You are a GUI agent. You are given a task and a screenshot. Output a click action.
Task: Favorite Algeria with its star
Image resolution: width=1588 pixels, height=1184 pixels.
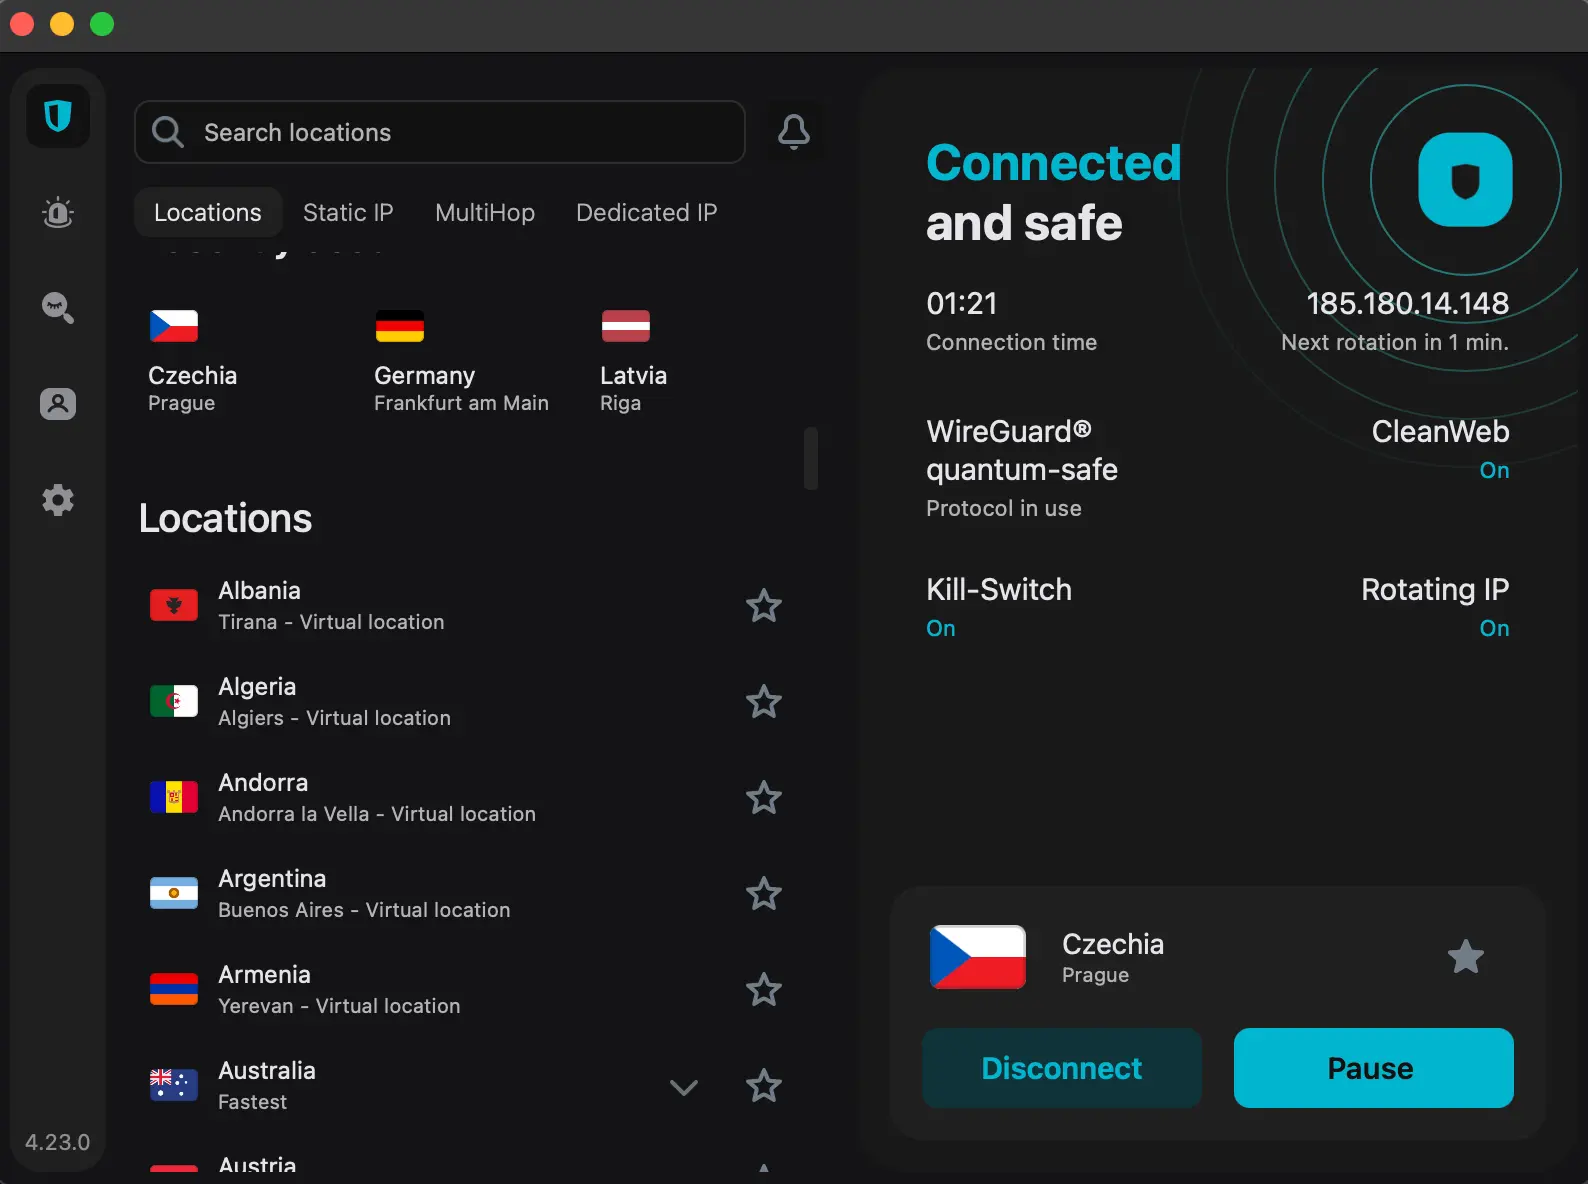764,701
